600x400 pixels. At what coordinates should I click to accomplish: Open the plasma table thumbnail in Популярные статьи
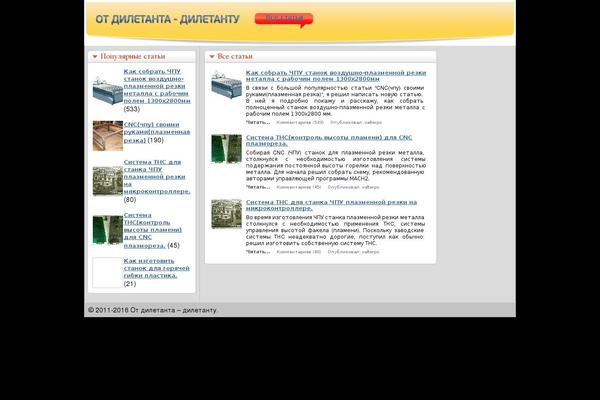point(108,90)
